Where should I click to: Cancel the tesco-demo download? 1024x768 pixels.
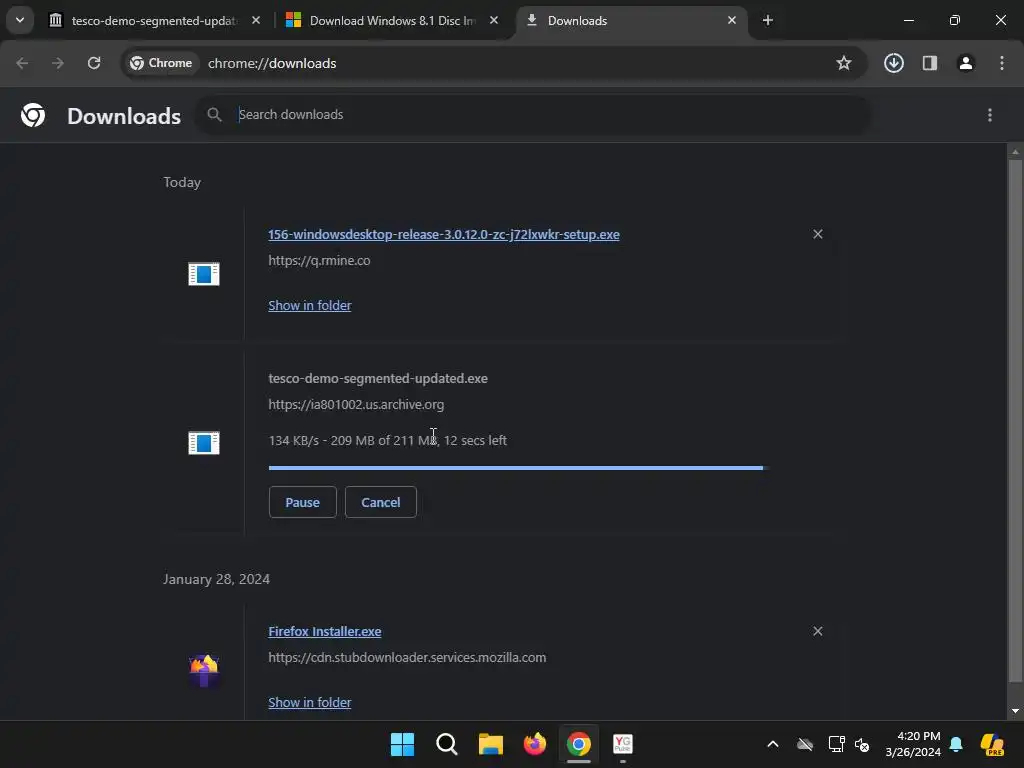tap(381, 502)
